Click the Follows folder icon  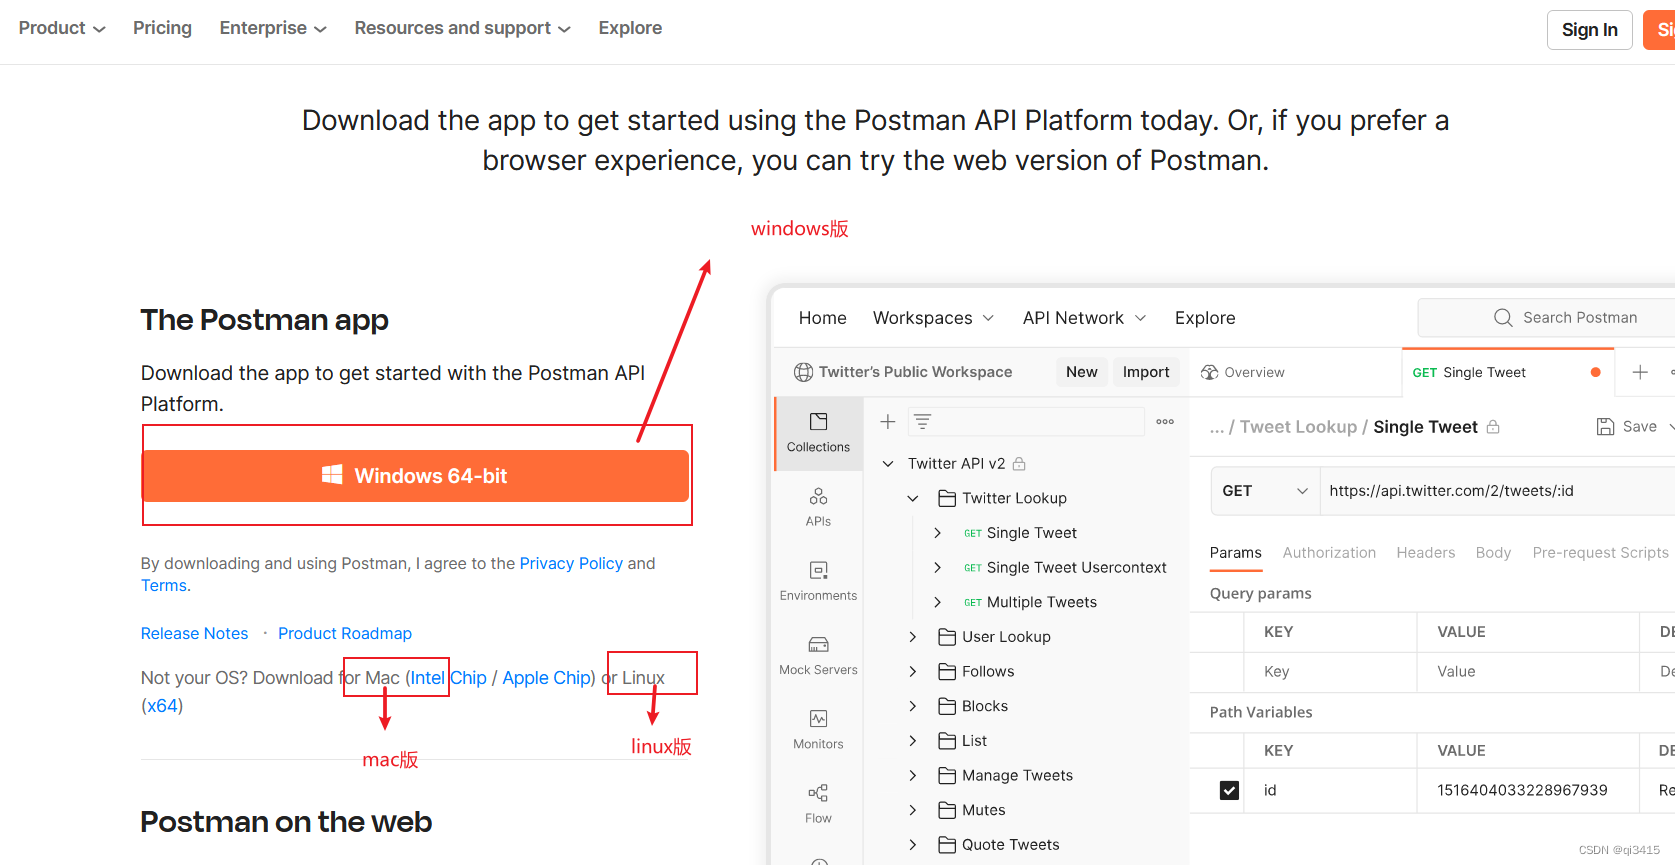click(x=947, y=672)
